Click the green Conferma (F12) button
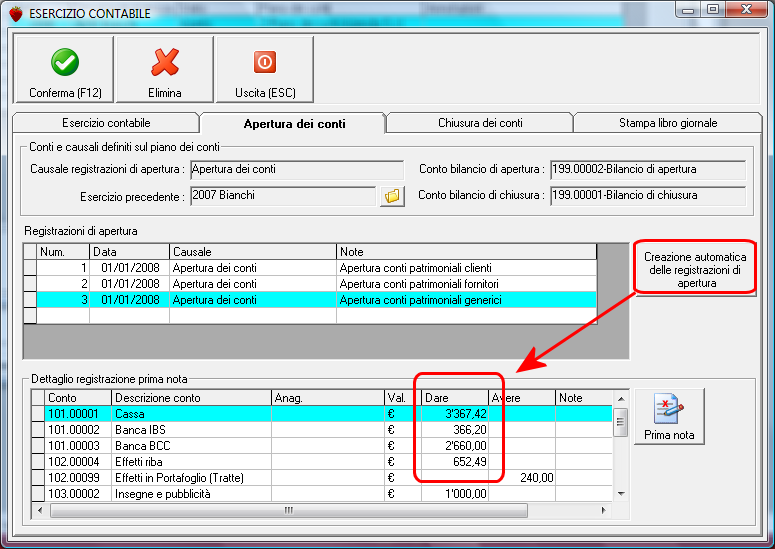The height and width of the screenshot is (549, 775). click(x=65, y=69)
